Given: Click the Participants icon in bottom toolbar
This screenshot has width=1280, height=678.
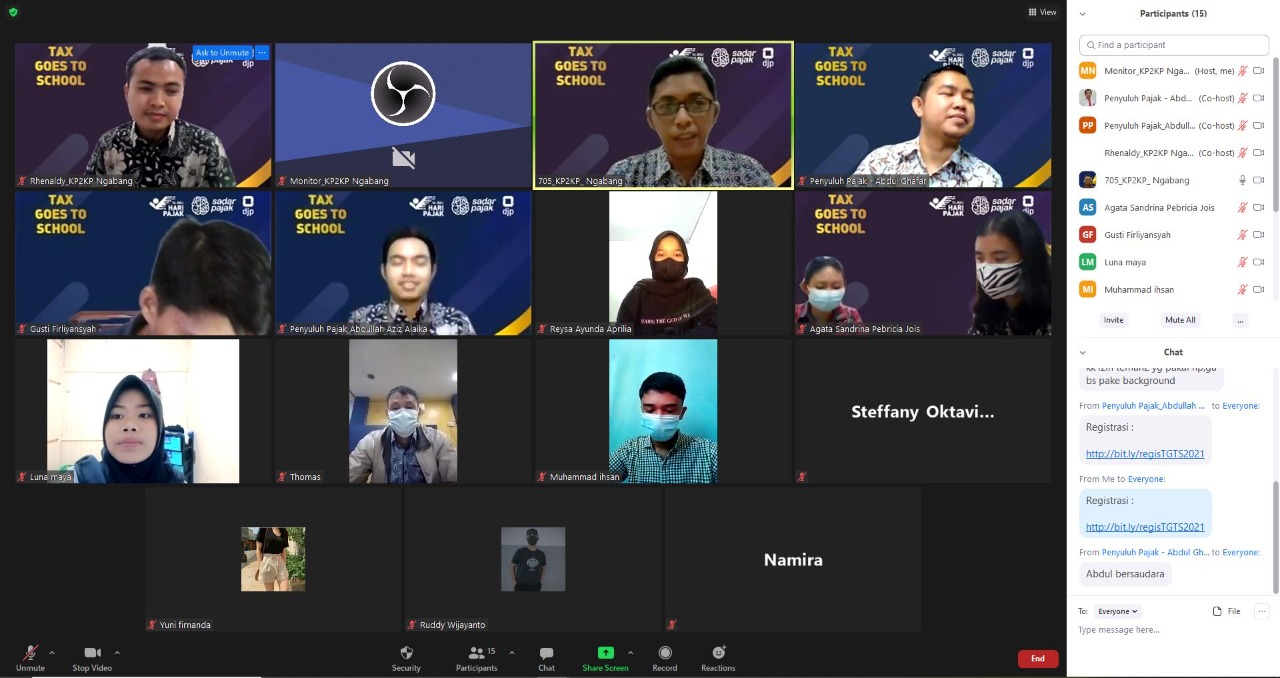Looking at the screenshot, I should pos(478,657).
